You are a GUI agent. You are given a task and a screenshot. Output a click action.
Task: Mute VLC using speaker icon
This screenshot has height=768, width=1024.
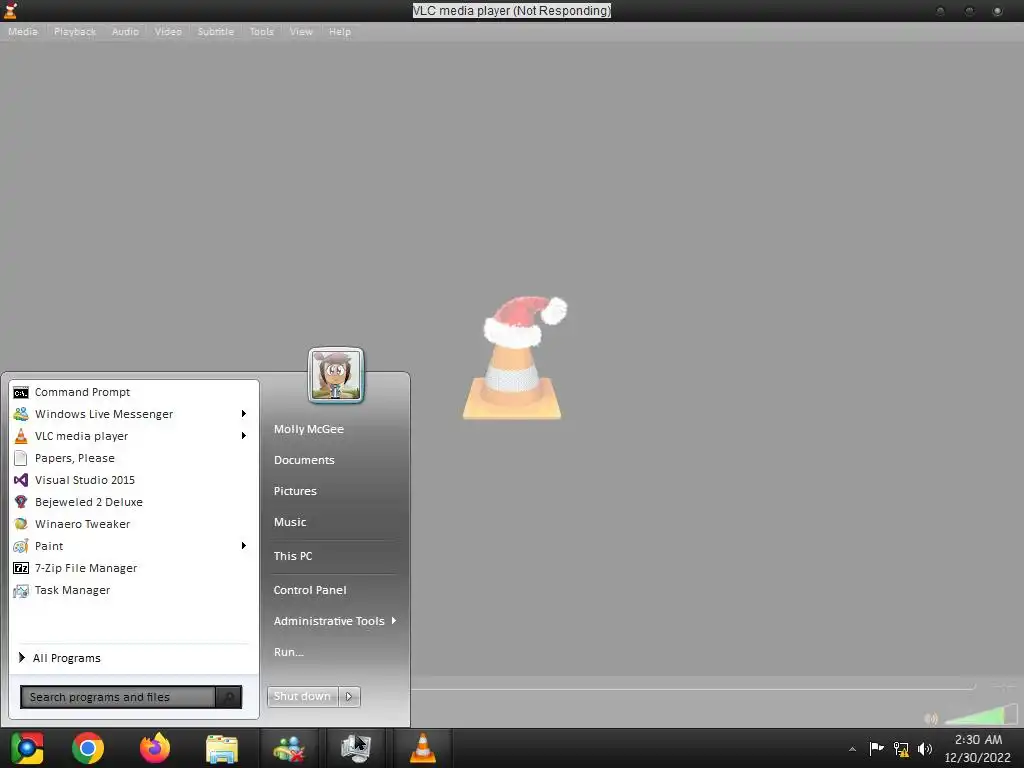pyautogui.click(x=931, y=718)
